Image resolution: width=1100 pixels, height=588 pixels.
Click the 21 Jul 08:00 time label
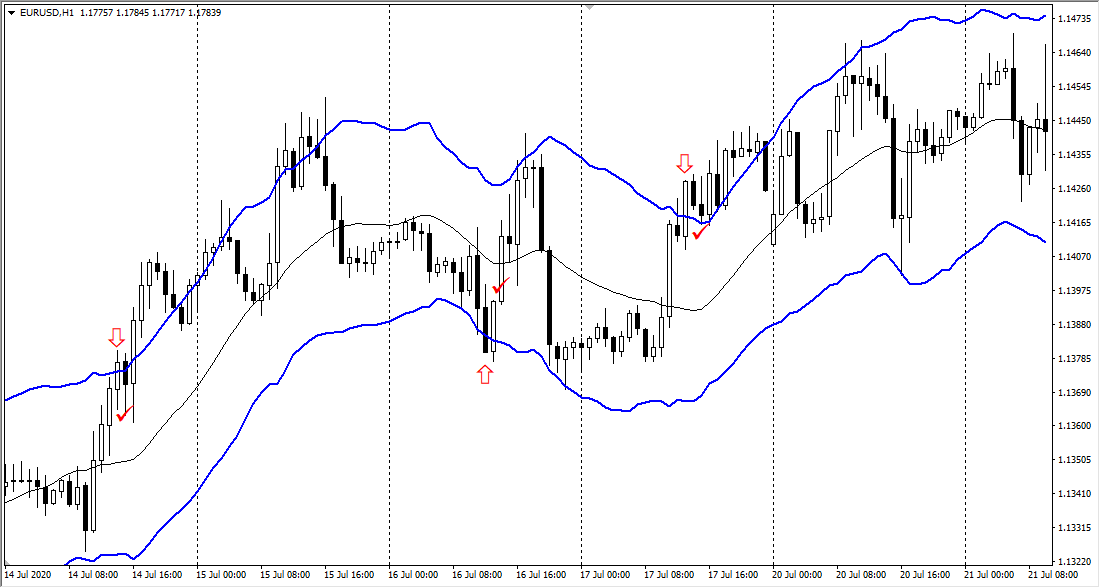point(1052,576)
